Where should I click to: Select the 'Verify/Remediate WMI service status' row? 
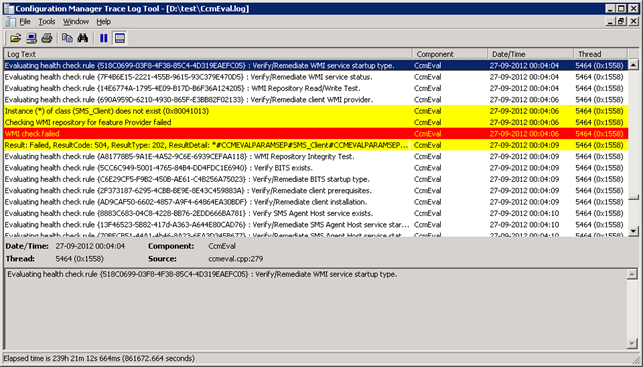(x=316, y=77)
